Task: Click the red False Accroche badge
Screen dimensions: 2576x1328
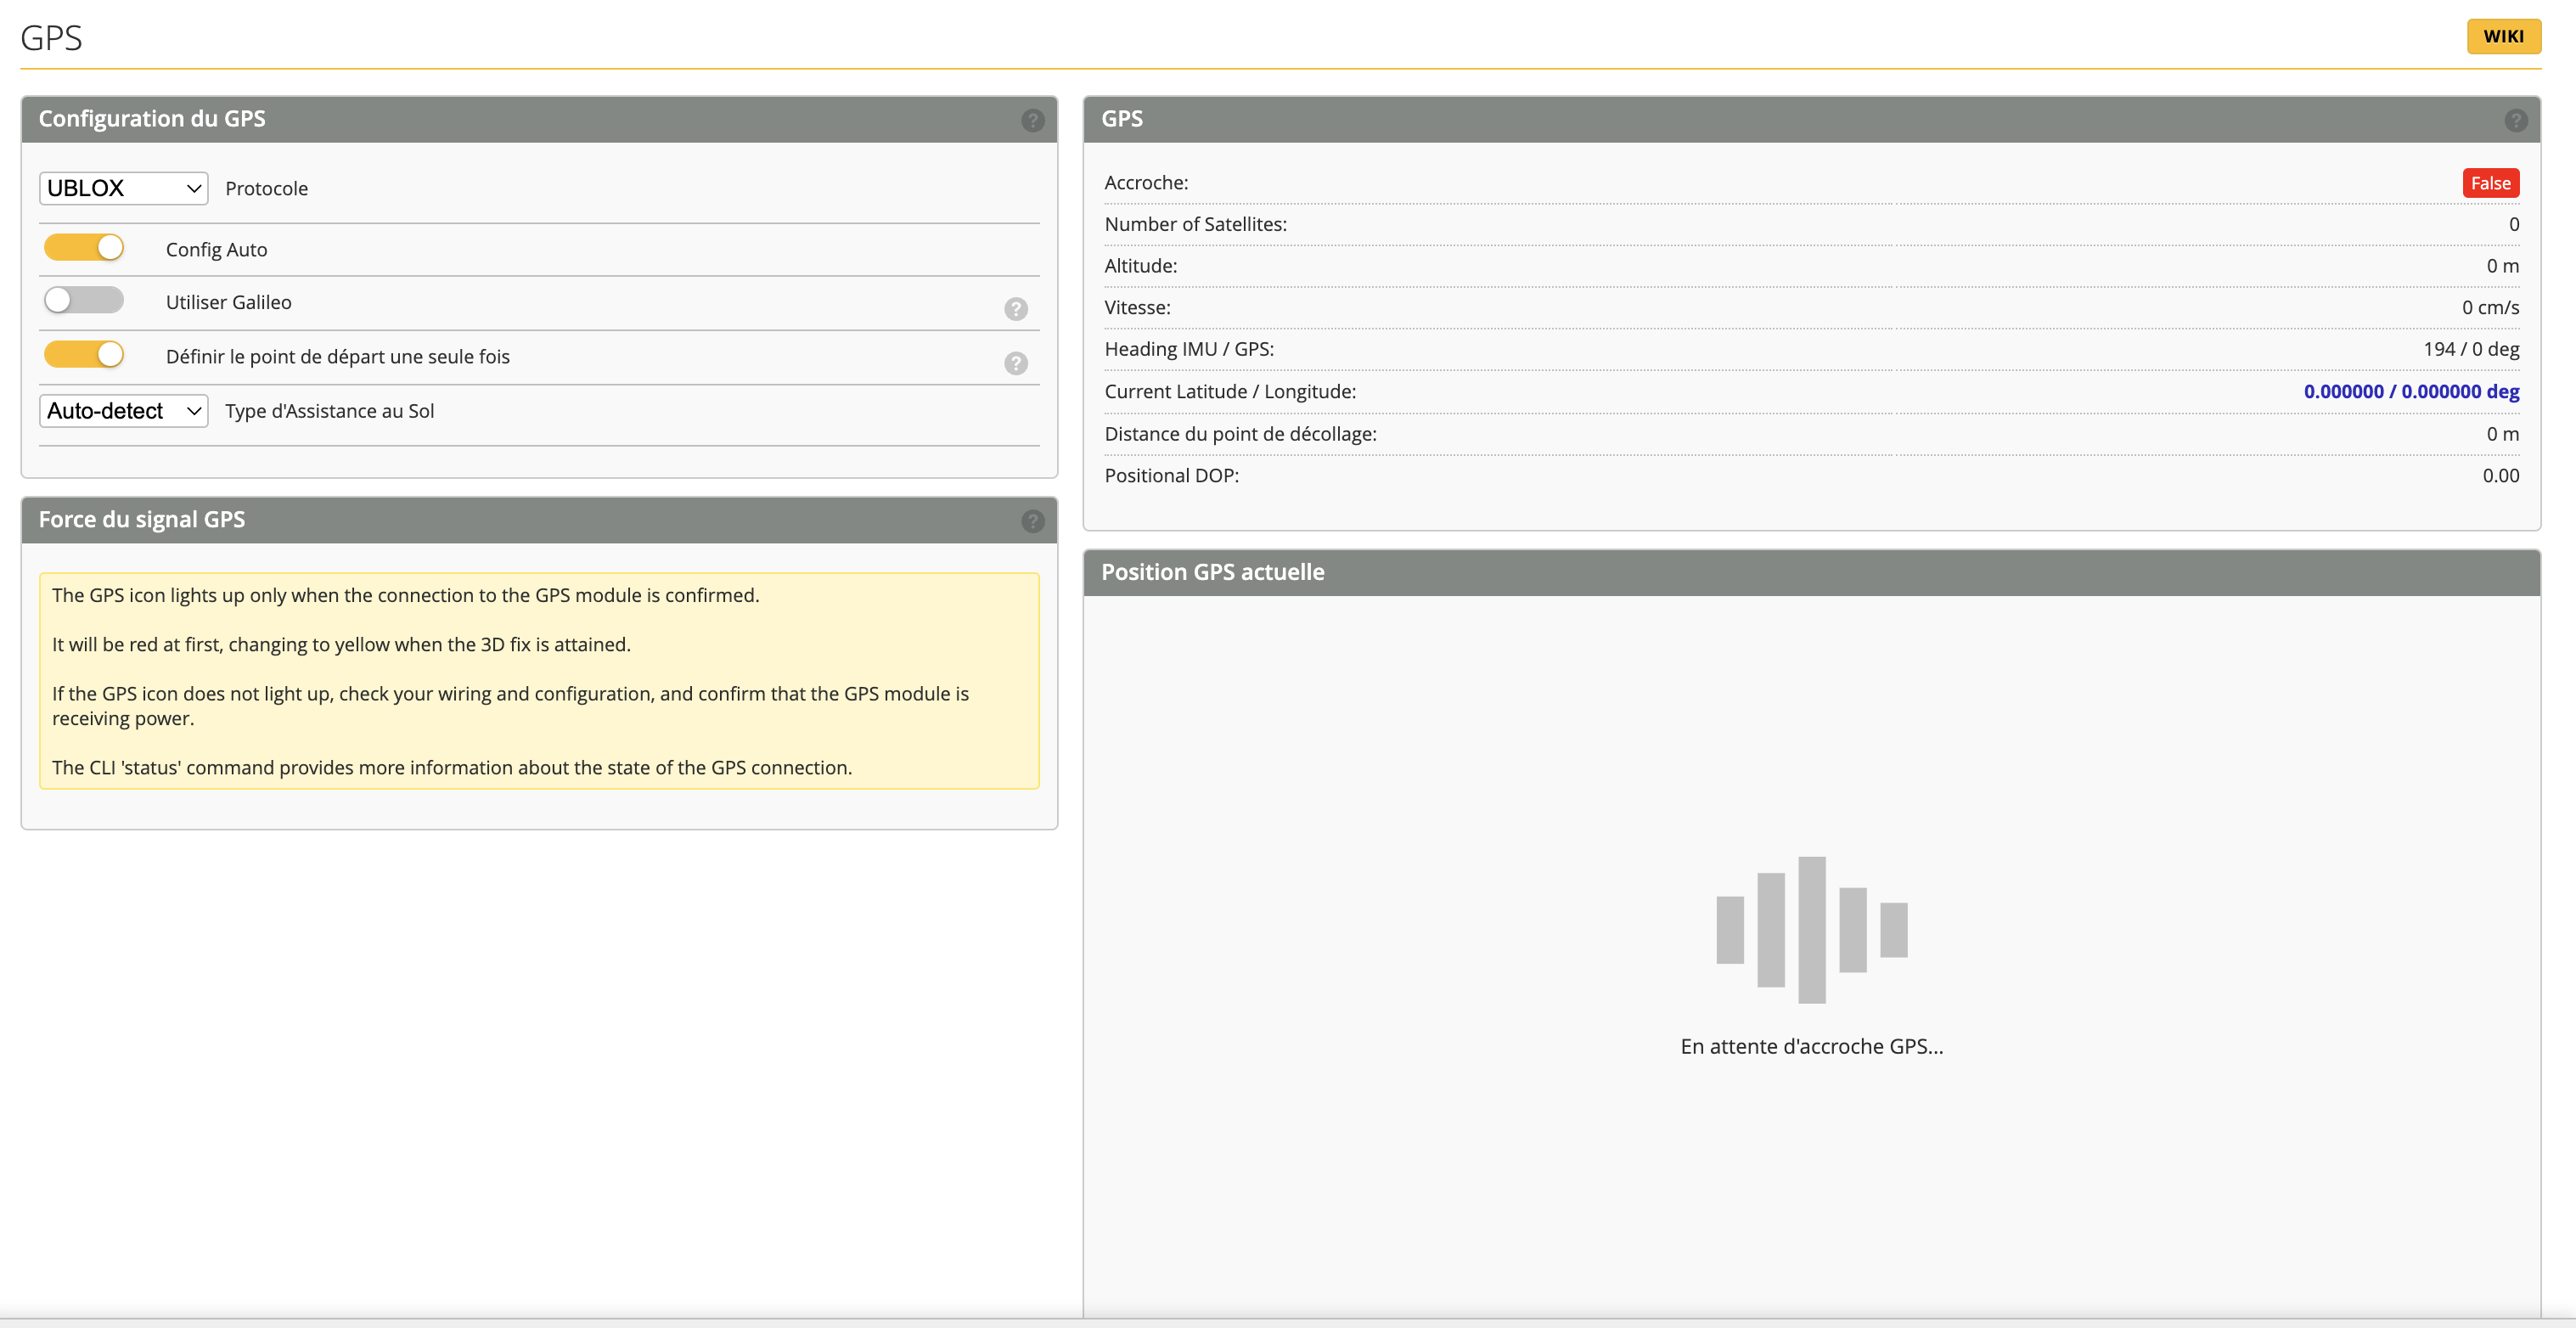Action: [x=2489, y=183]
